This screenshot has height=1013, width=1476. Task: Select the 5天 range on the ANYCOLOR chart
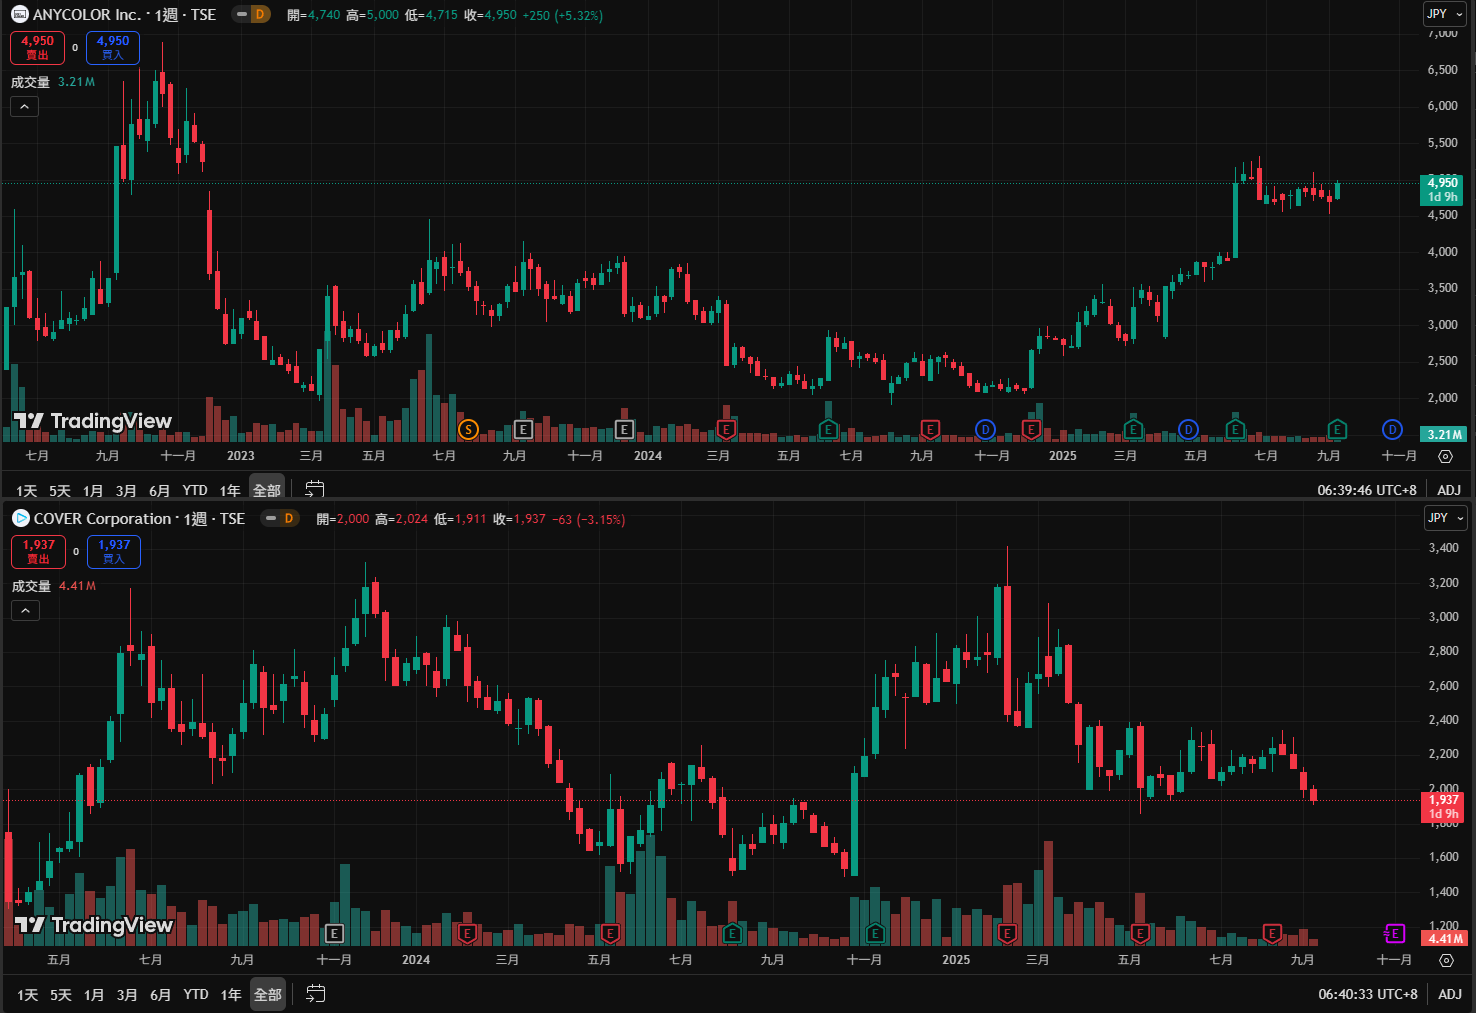coord(60,490)
